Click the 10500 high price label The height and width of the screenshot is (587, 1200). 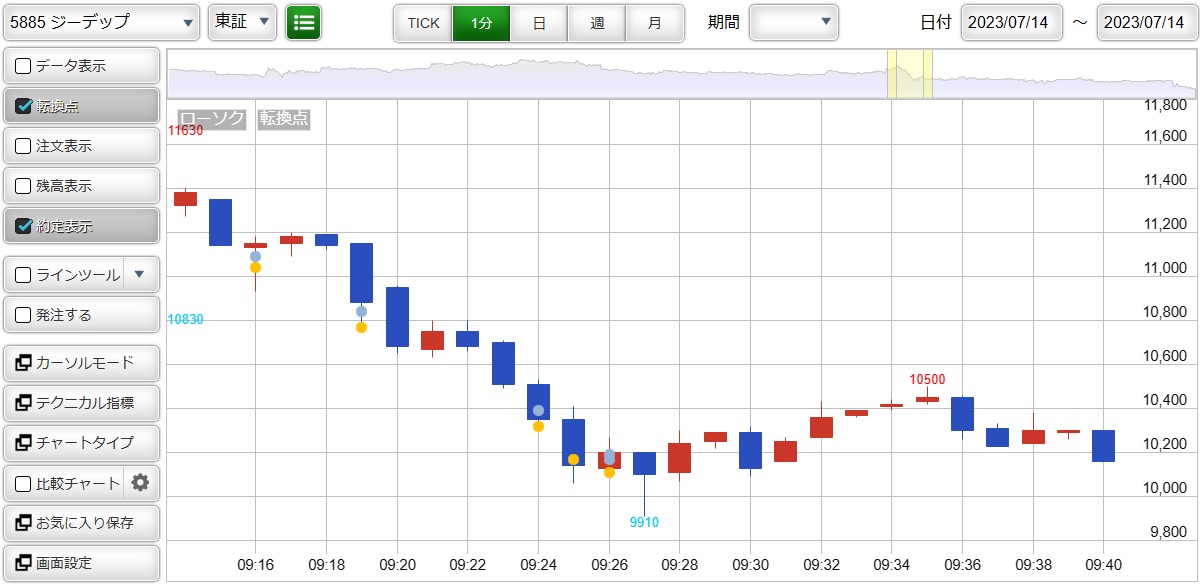[927, 379]
